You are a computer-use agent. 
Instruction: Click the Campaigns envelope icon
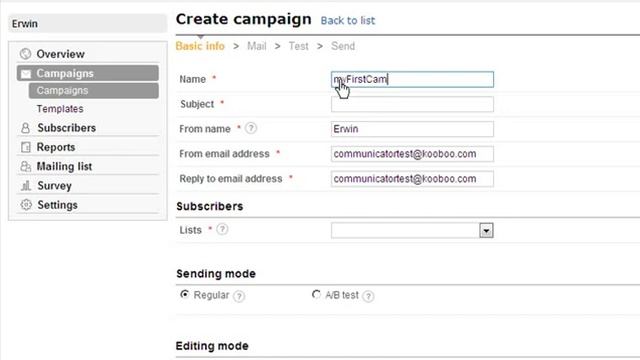coord(26,74)
